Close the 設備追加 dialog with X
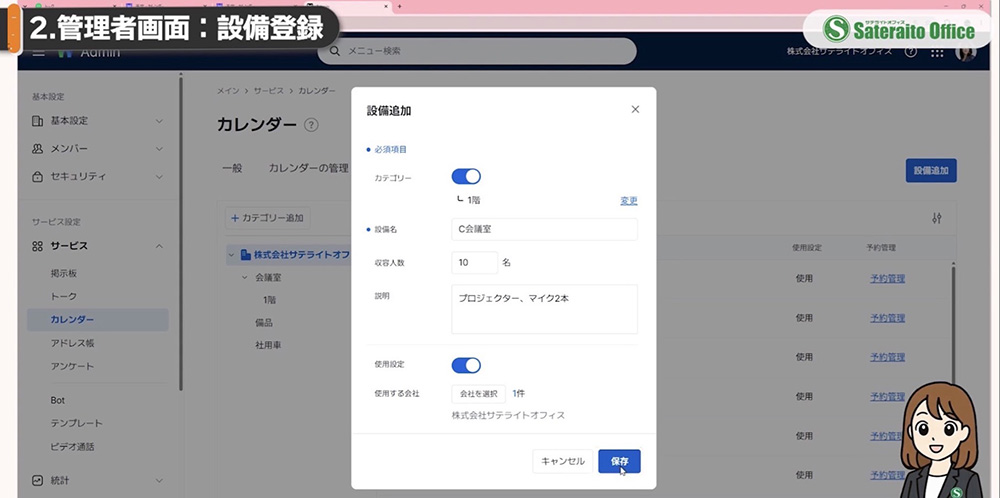 click(635, 110)
